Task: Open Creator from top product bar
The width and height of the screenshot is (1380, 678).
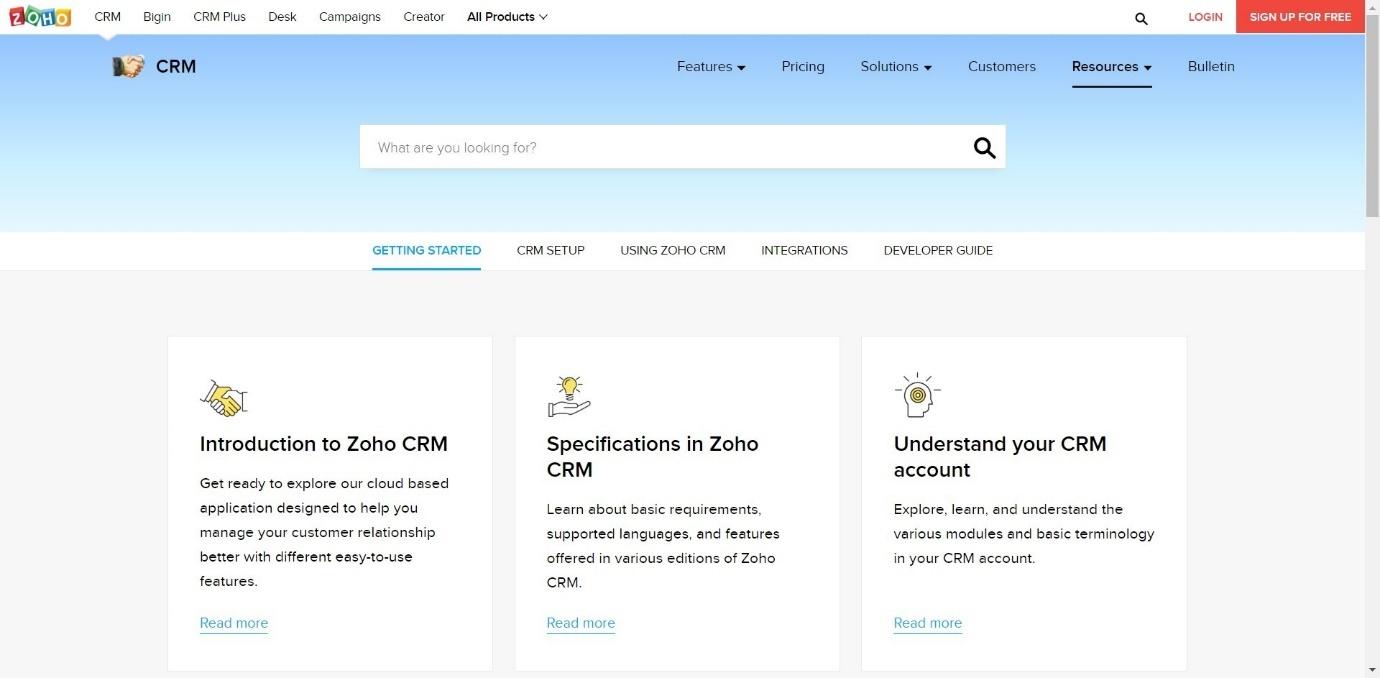Action: 424,17
